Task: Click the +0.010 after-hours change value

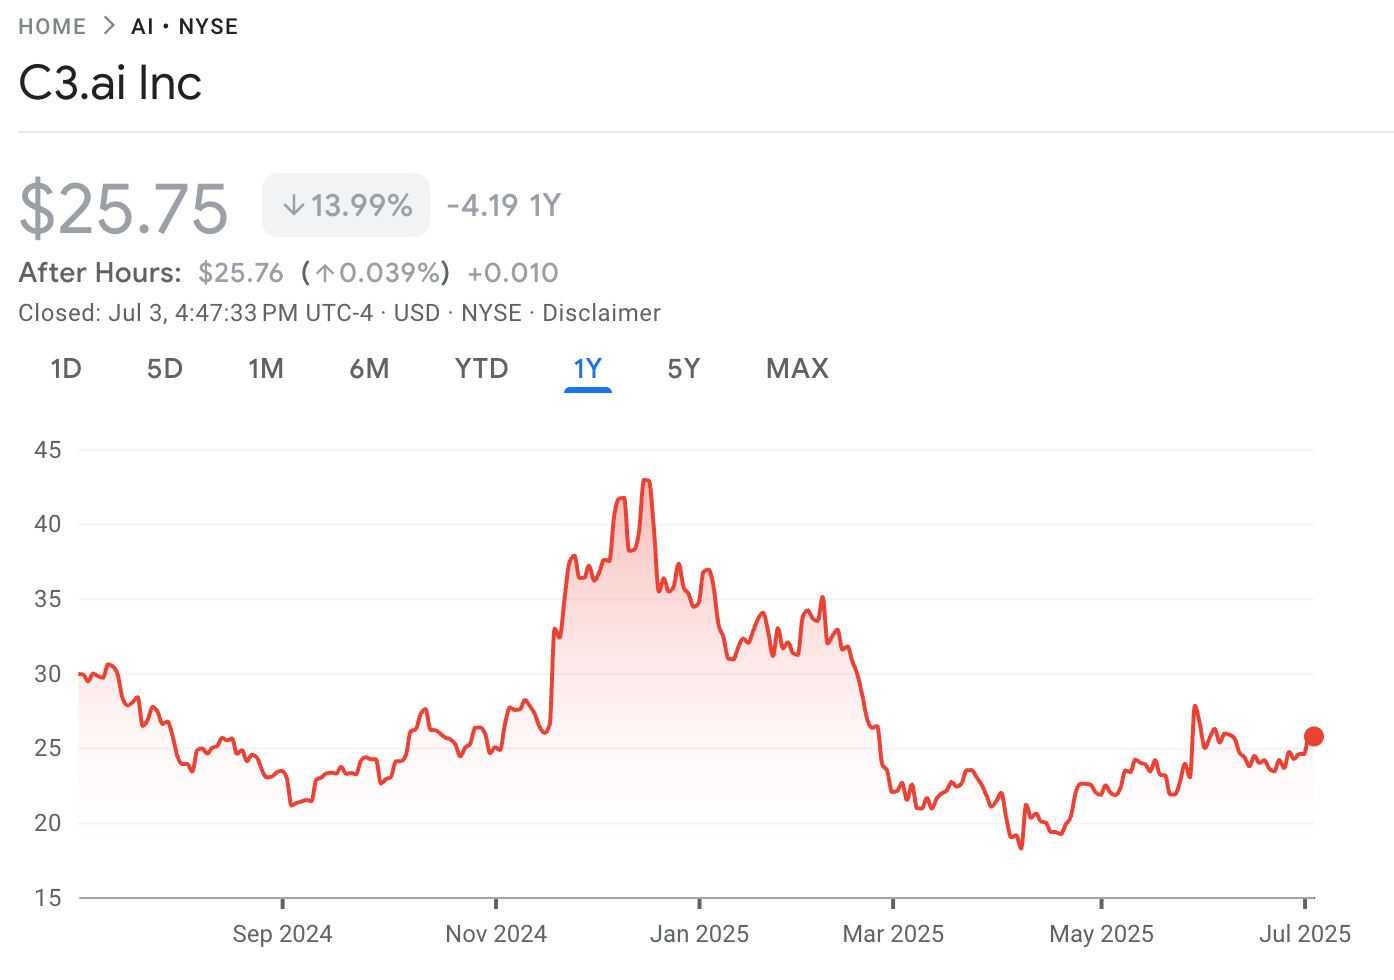Action: click(513, 273)
